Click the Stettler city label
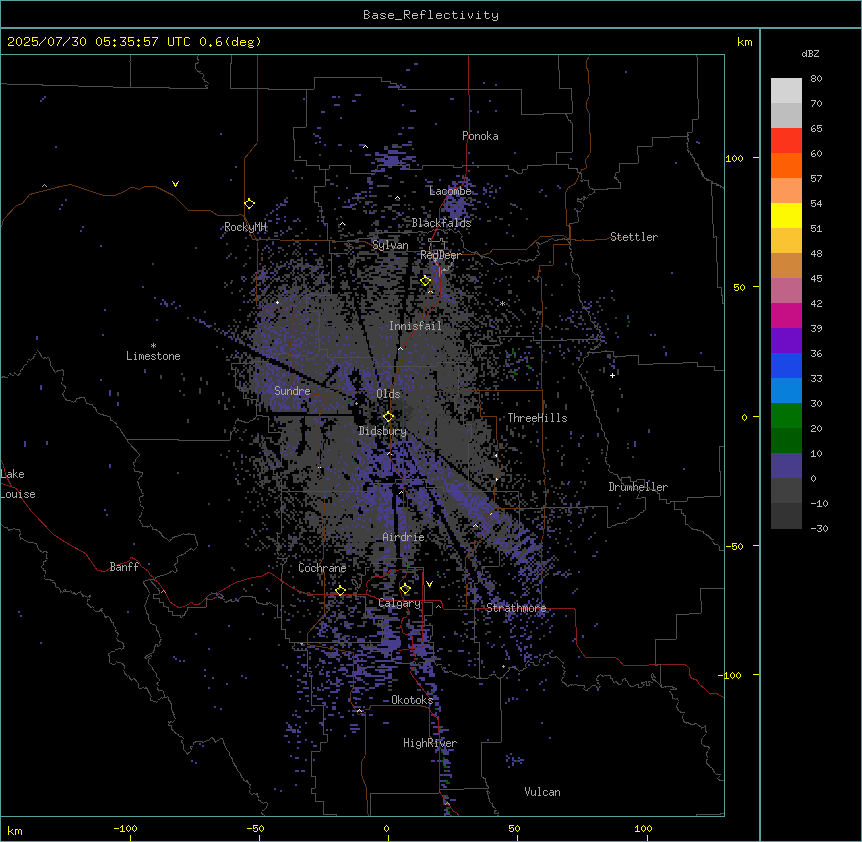This screenshot has width=862, height=842. click(634, 237)
